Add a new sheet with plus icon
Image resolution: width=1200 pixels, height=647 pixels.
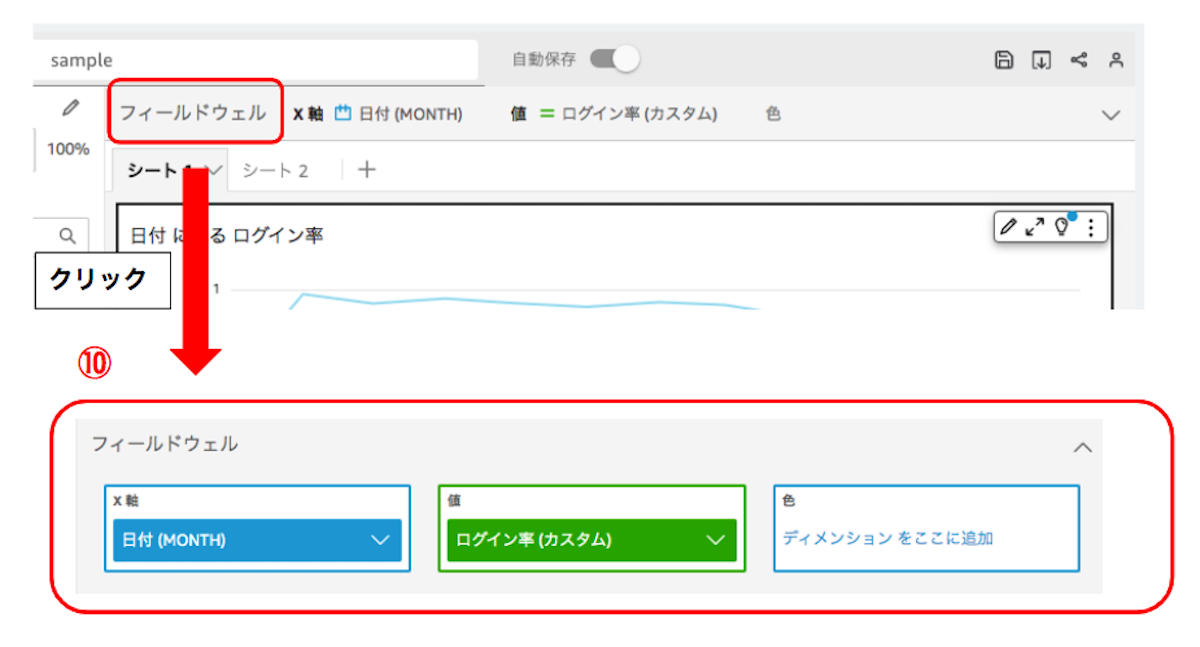pos(367,170)
